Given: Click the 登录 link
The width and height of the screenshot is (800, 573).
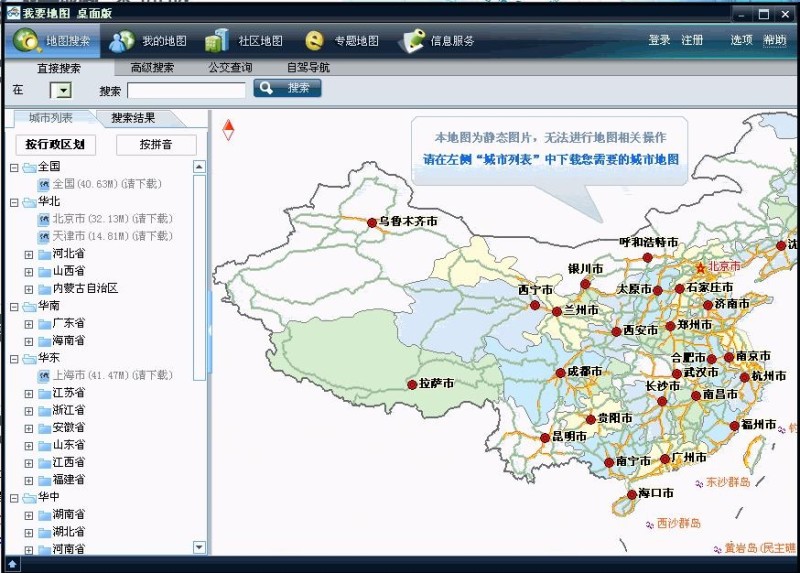Looking at the screenshot, I should coord(659,40).
